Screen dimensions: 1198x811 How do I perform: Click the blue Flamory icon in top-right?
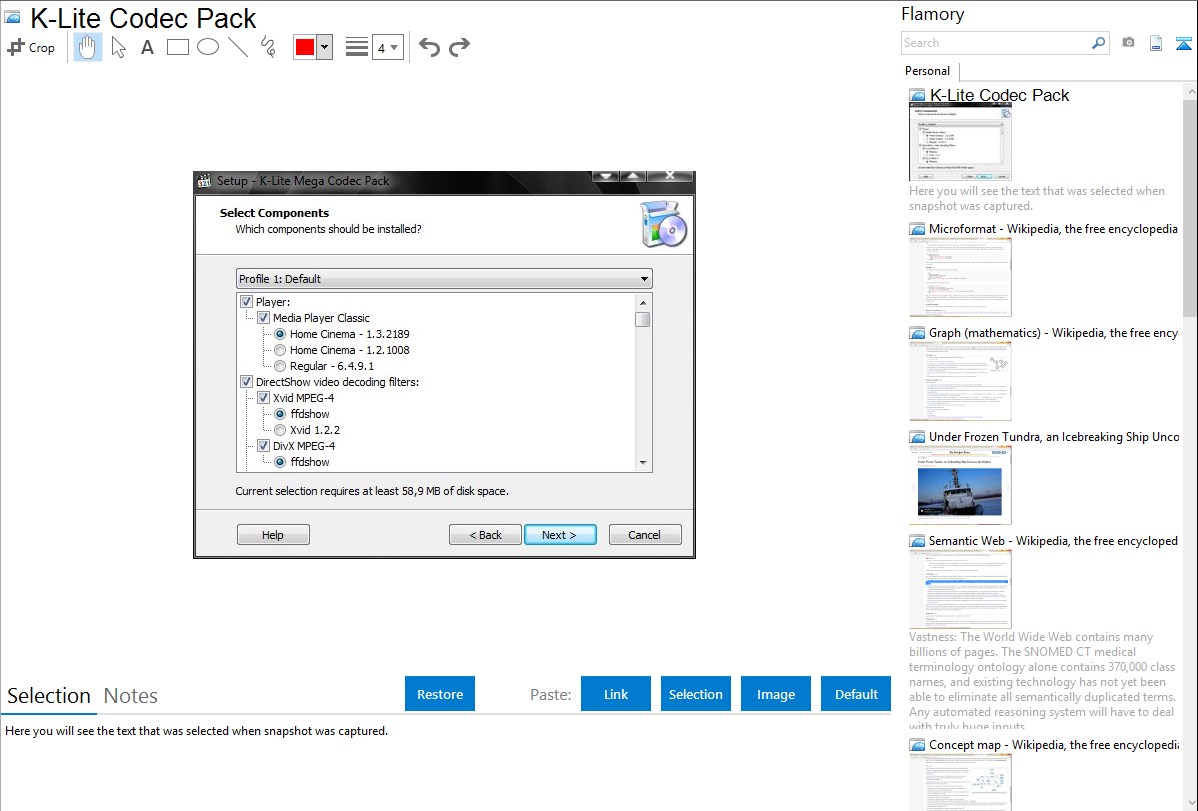[x=1183, y=43]
